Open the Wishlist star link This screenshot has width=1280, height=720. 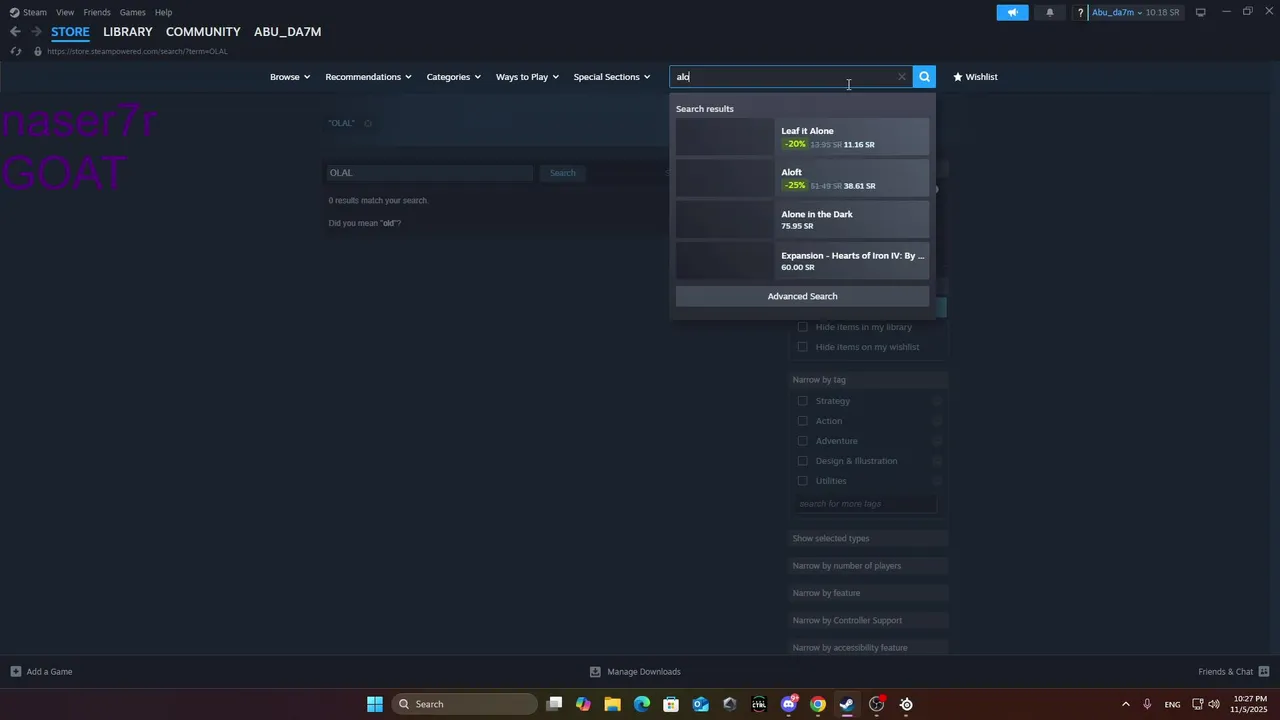(975, 77)
